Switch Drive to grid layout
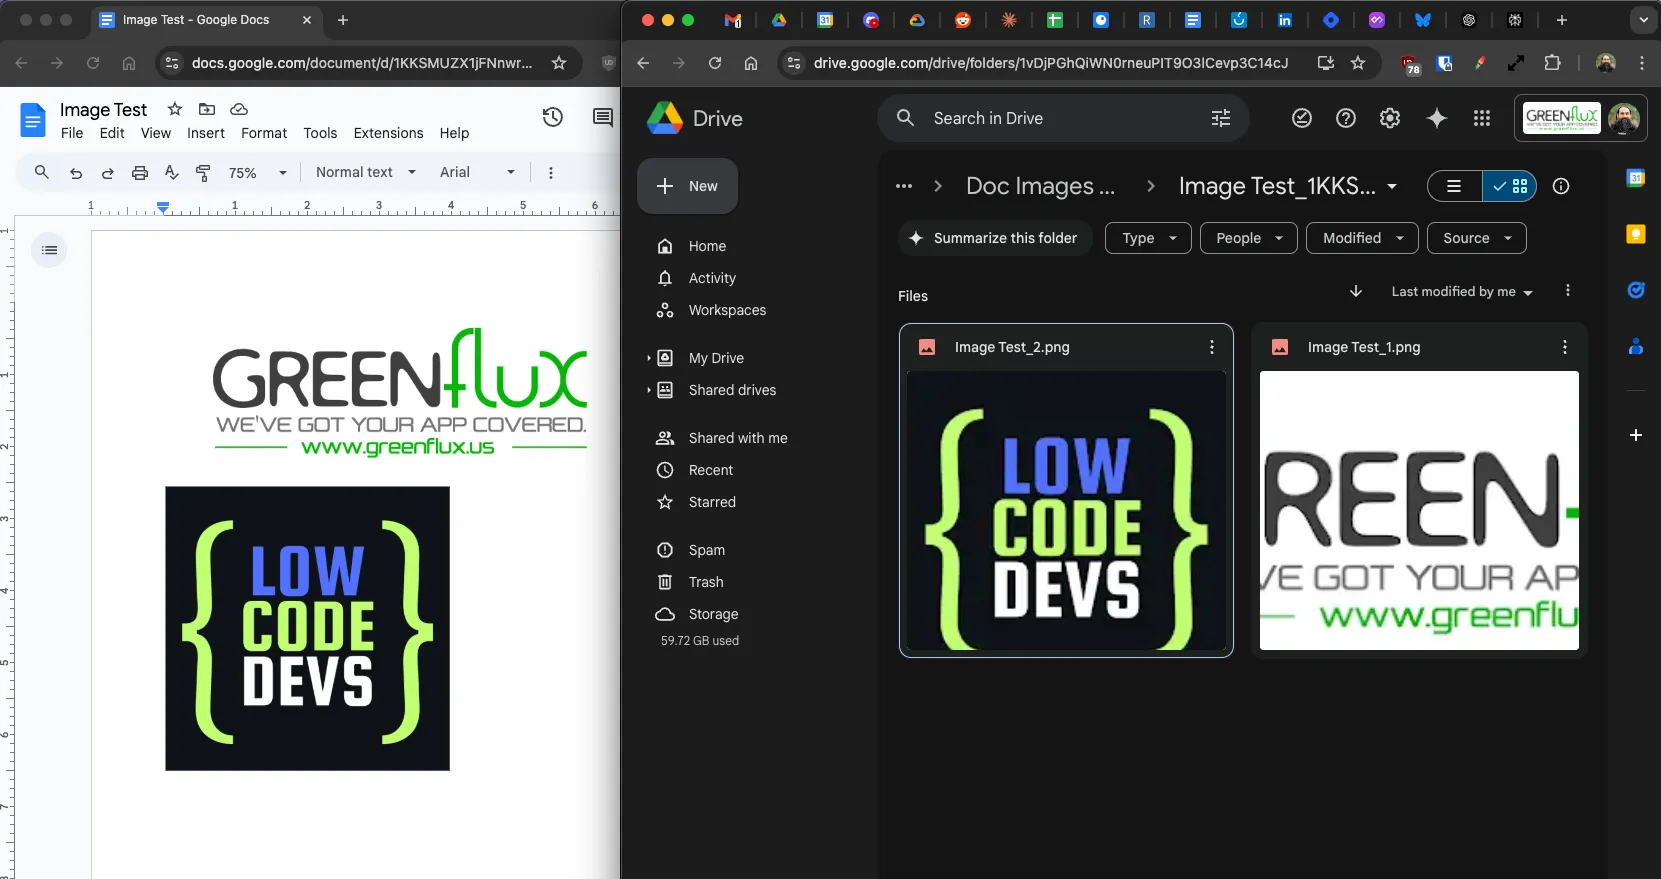This screenshot has height=879, width=1661. click(1510, 186)
